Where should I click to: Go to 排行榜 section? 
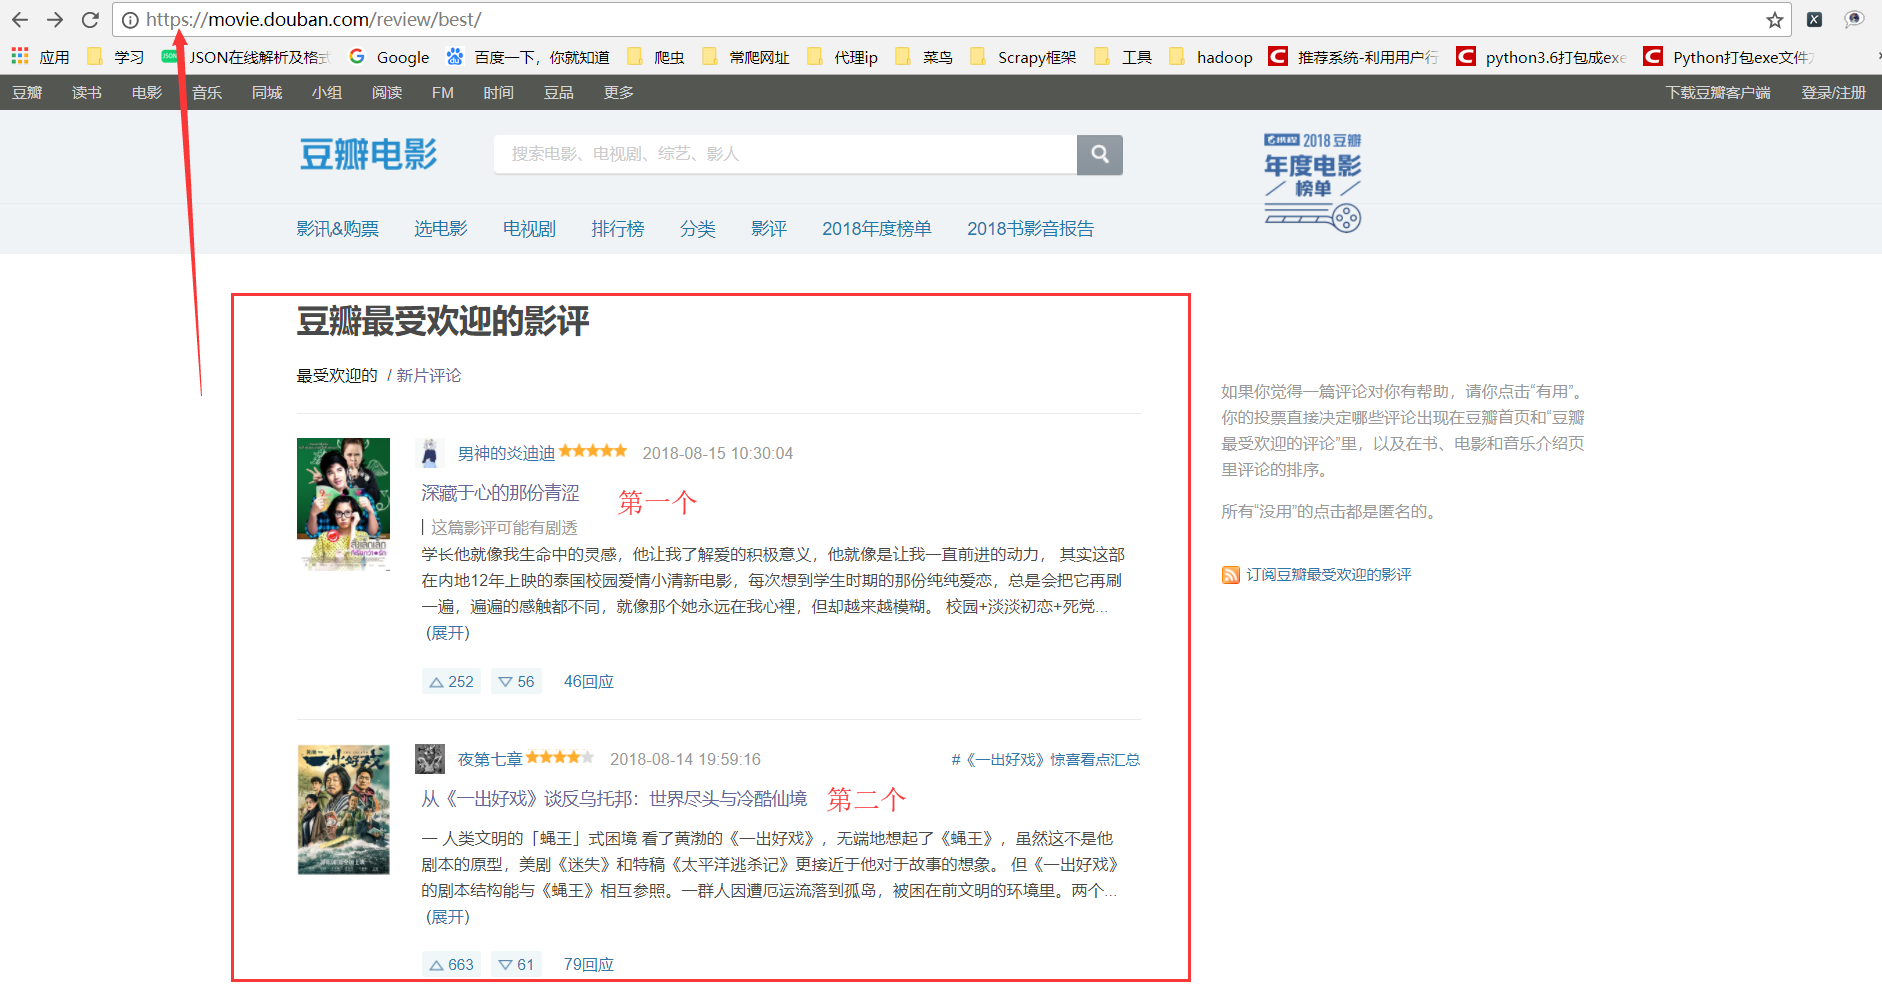click(x=618, y=229)
